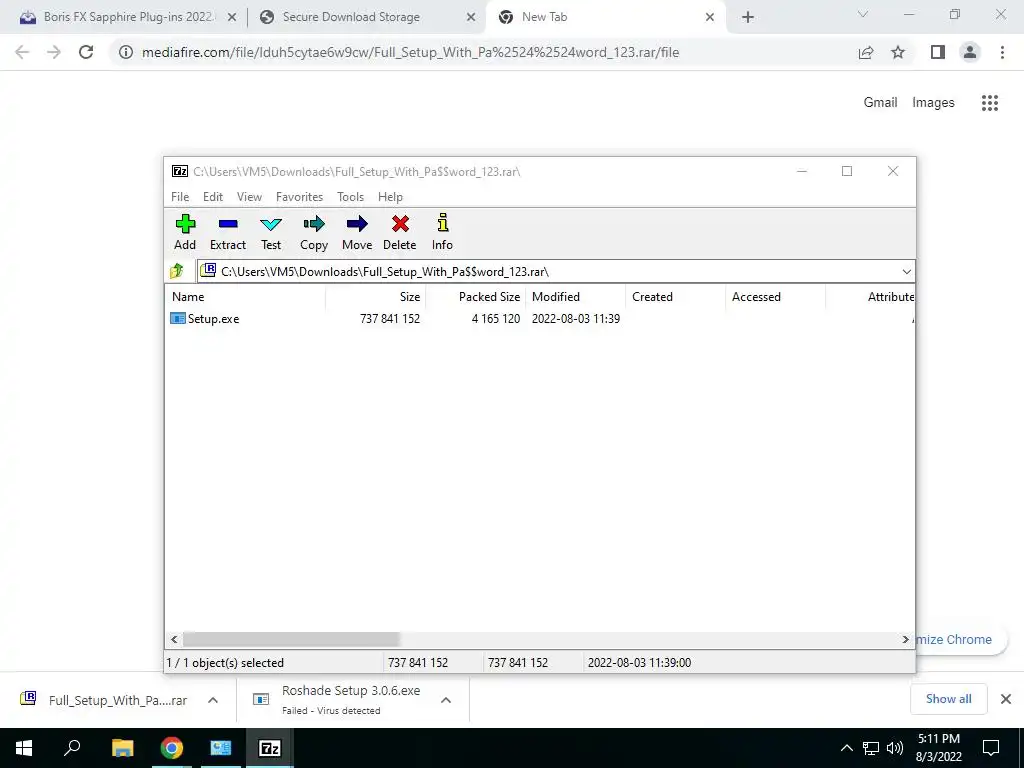The height and width of the screenshot is (768, 1024).
Task: Toggle Chrome side panel
Action: click(x=938, y=52)
